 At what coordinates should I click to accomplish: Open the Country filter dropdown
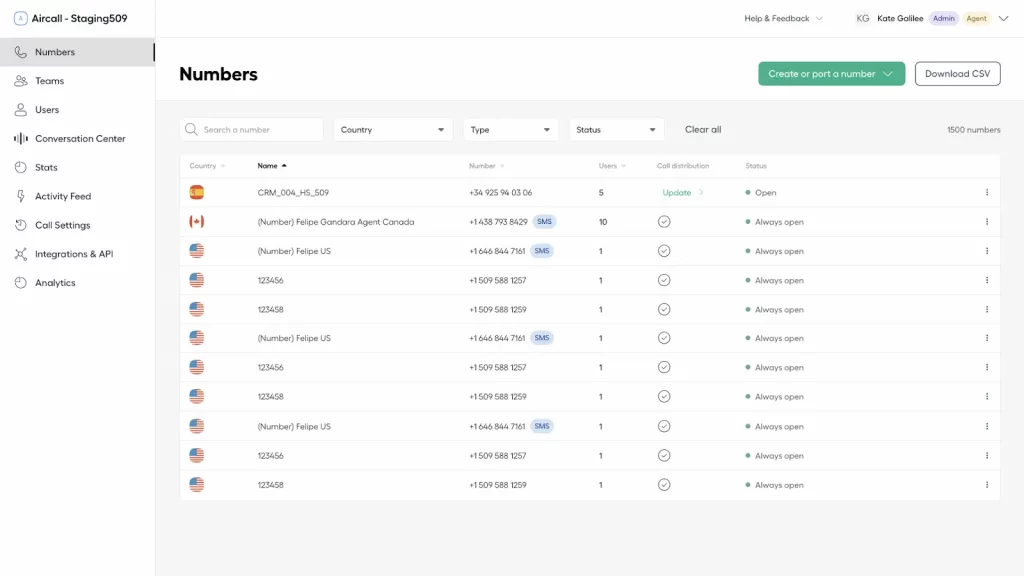(393, 130)
